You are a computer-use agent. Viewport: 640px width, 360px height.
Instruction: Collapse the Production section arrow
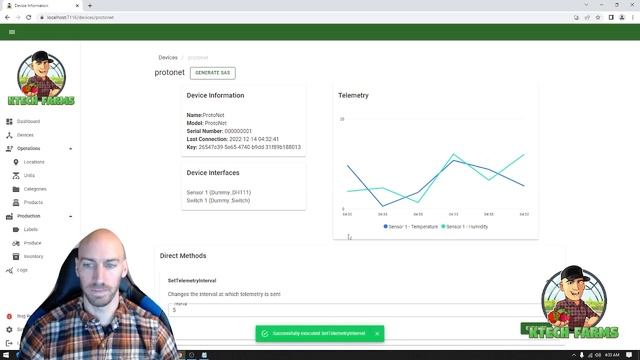(71, 216)
